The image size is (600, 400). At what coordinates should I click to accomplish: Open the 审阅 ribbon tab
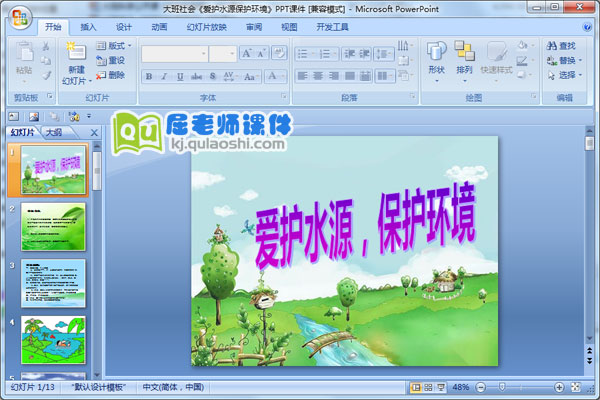[x=254, y=27]
